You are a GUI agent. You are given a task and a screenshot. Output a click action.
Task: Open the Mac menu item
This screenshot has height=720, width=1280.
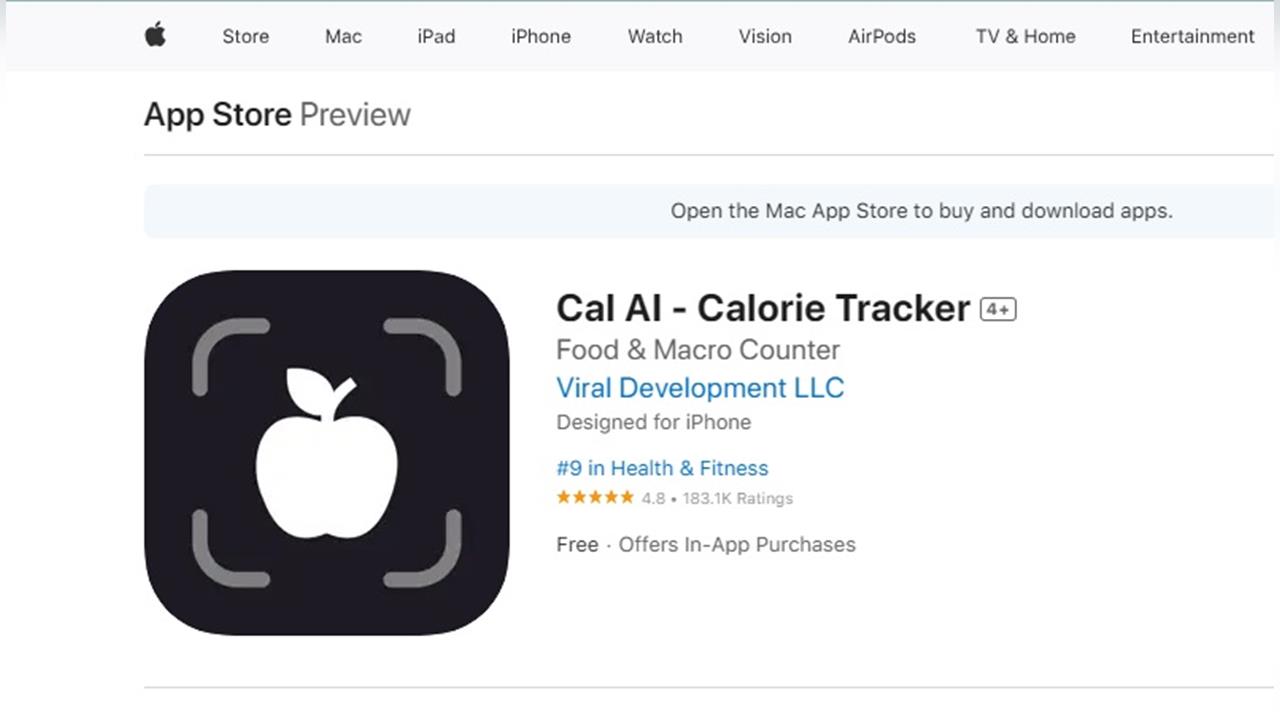point(343,36)
